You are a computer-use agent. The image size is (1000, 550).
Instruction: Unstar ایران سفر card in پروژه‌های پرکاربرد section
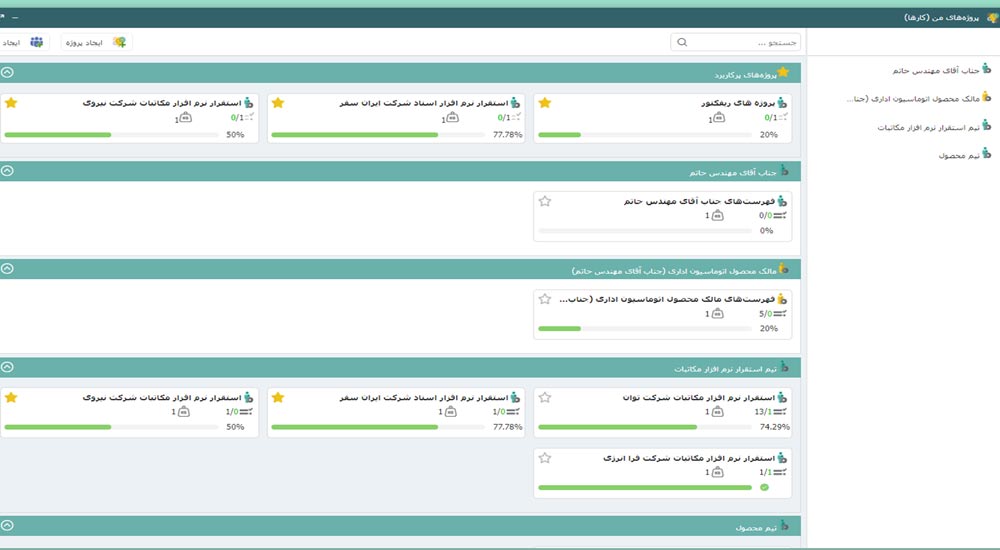tap(278, 103)
